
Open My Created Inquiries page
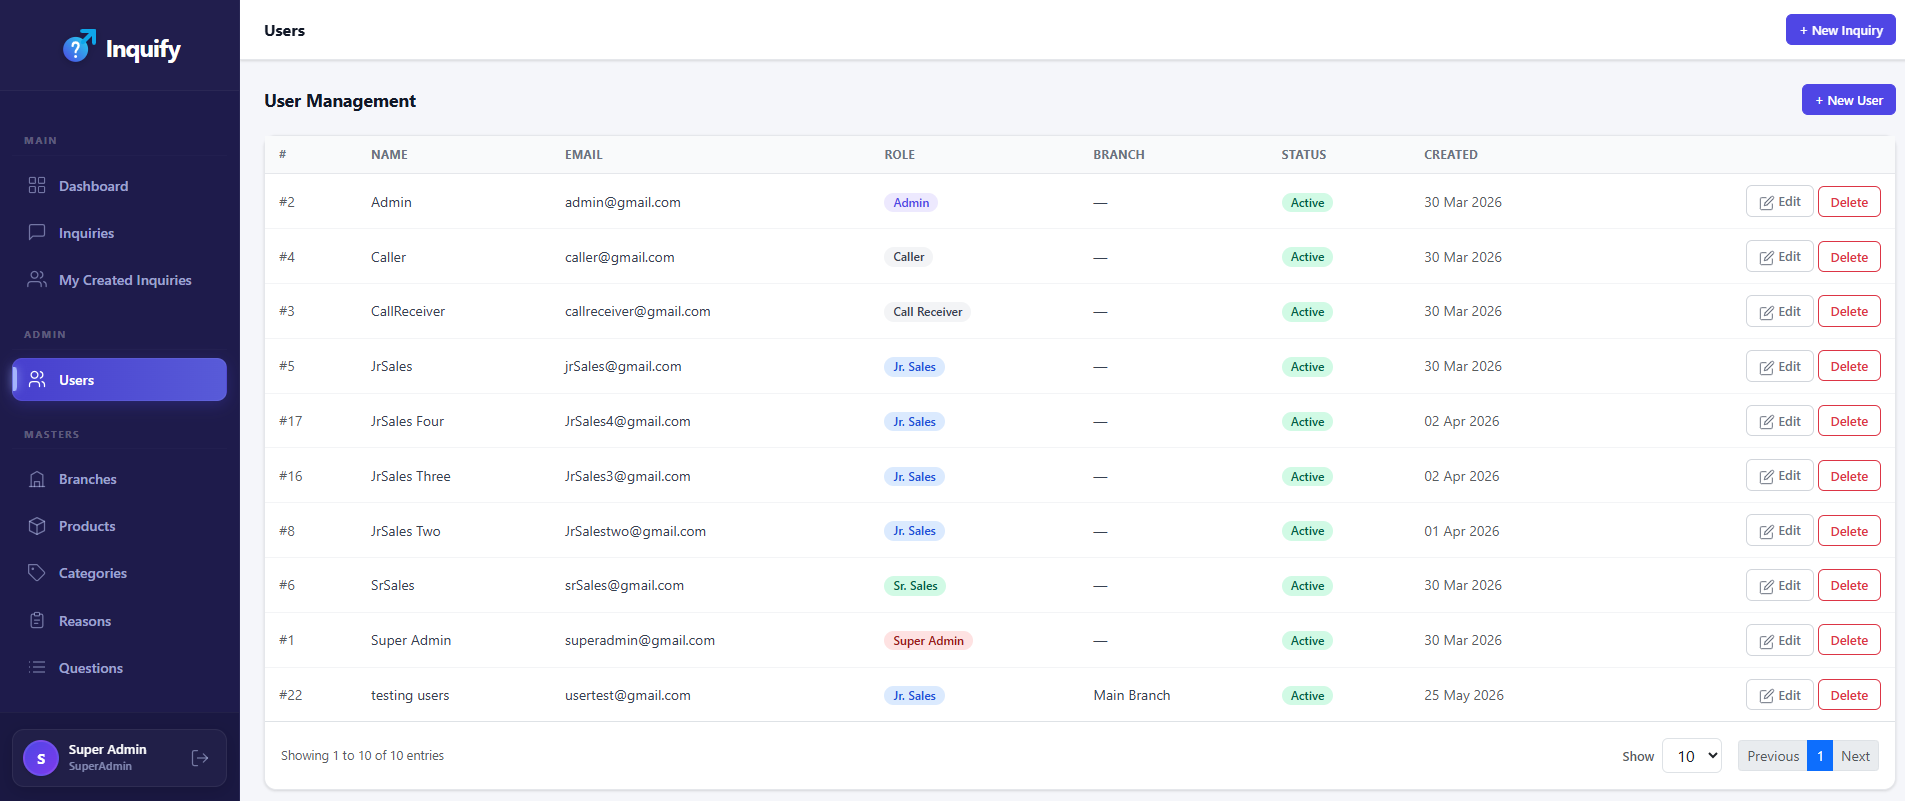point(120,280)
